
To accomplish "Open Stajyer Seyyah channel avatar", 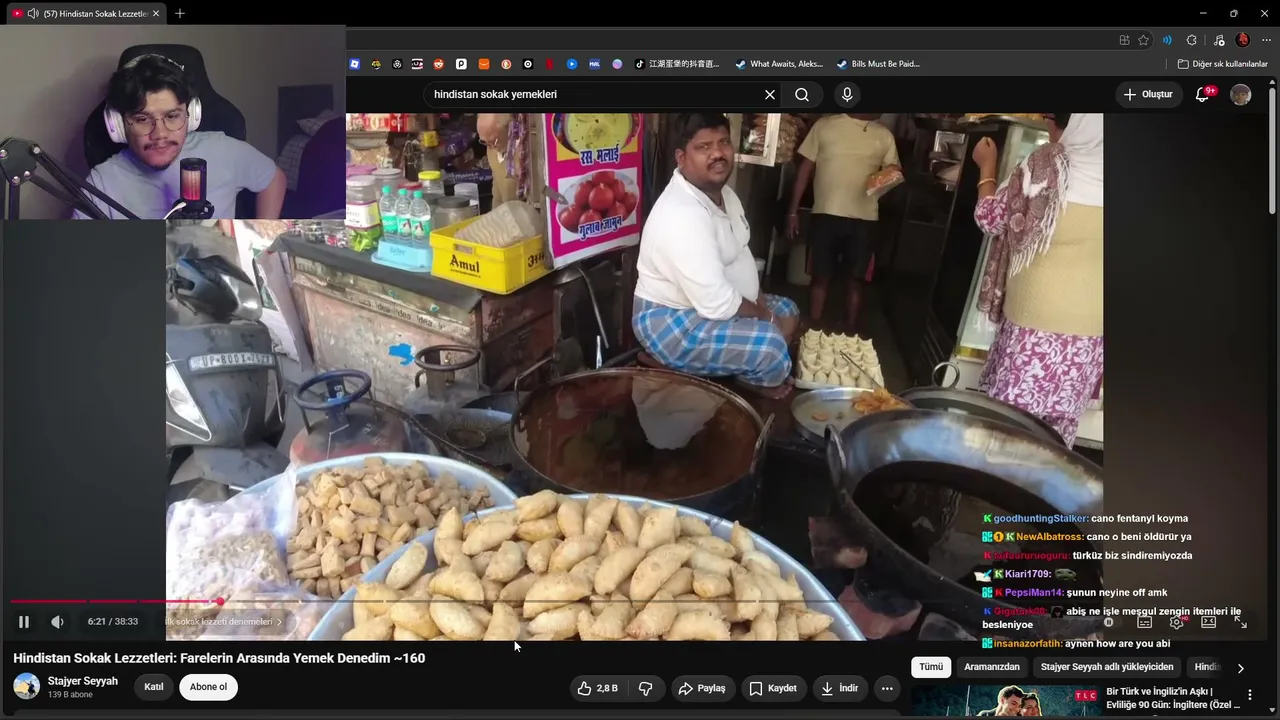I will [27, 686].
